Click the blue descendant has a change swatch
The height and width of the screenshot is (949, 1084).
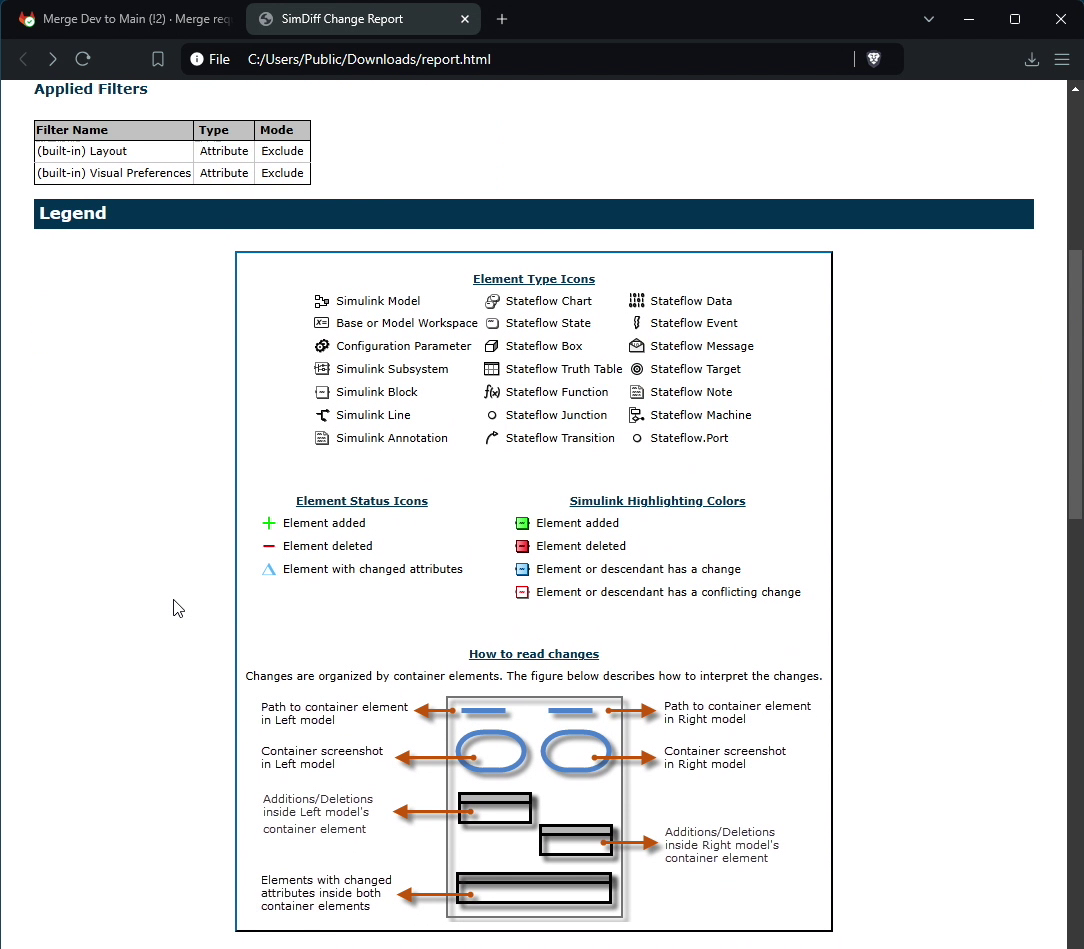tap(522, 569)
